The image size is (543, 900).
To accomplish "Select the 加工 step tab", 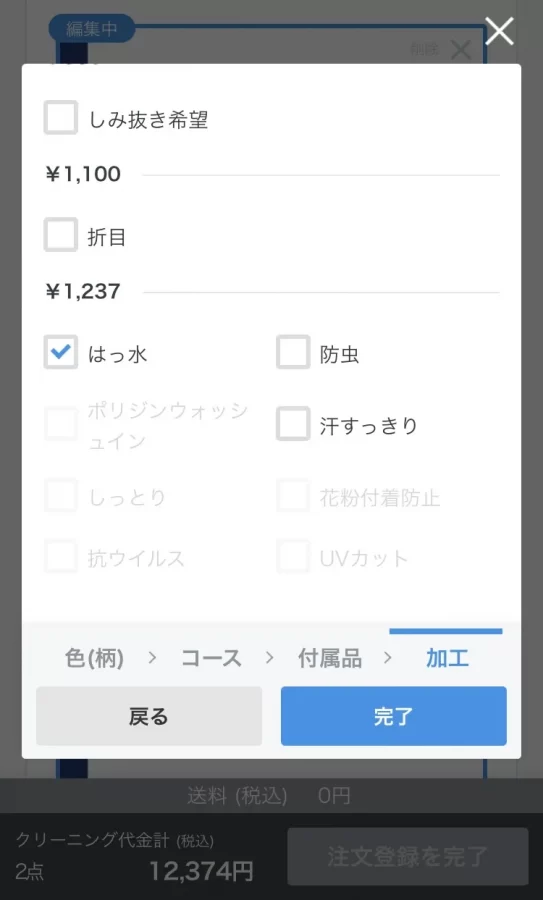I will 447,658.
